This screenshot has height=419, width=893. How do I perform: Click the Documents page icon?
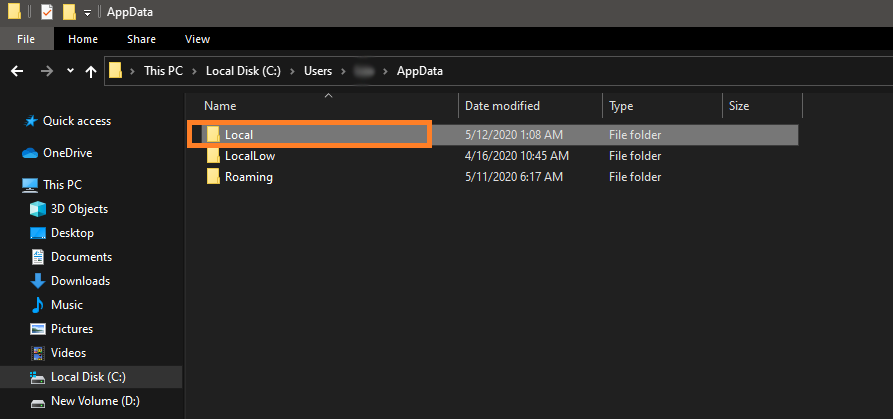click(x=38, y=257)
